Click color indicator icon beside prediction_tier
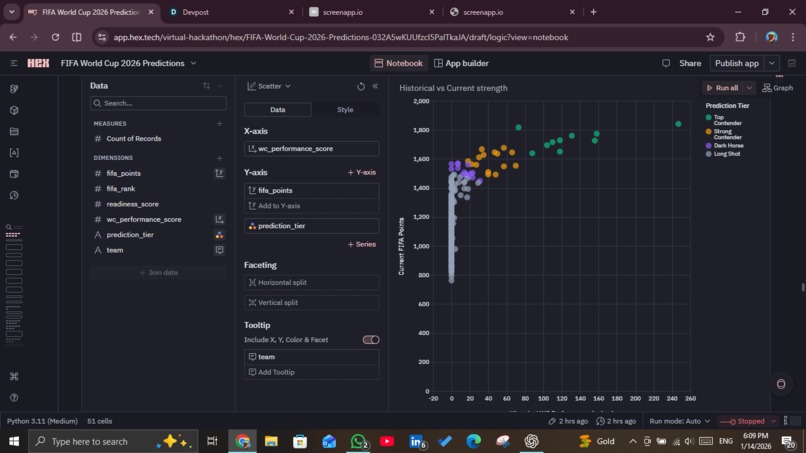This screenshot has width=806, height=453. point(219,235)
